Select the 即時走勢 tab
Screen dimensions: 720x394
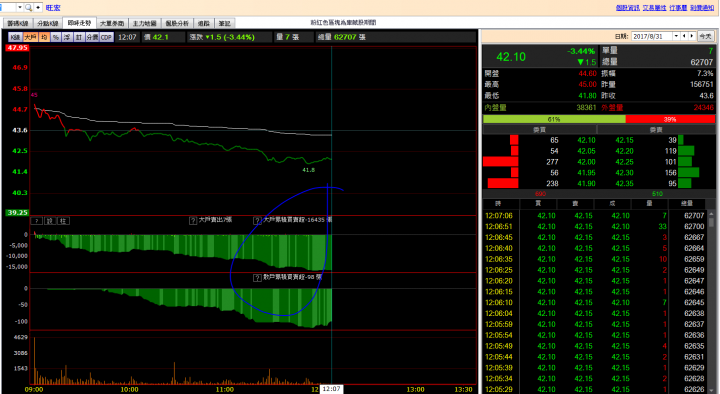tap(79, 23)
